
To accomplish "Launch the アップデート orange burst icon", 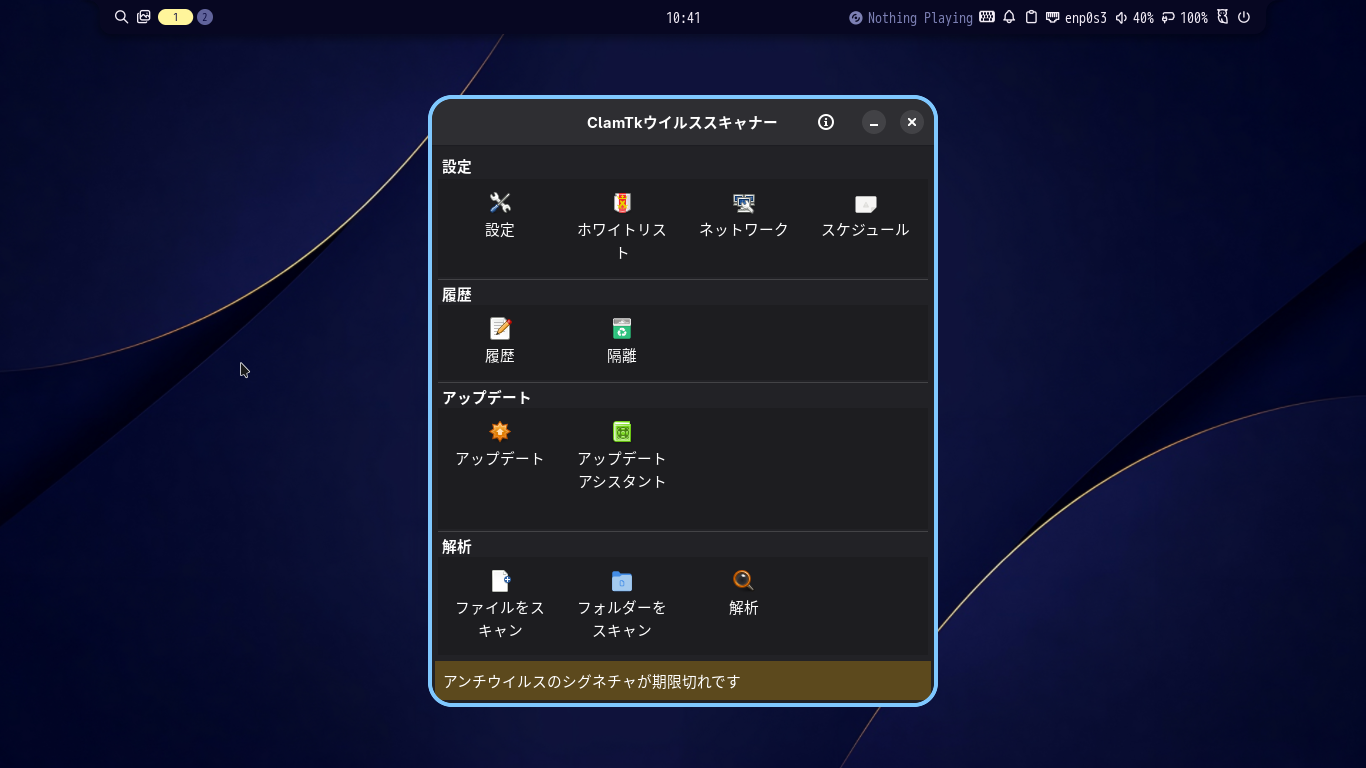I will coord(500,432).
